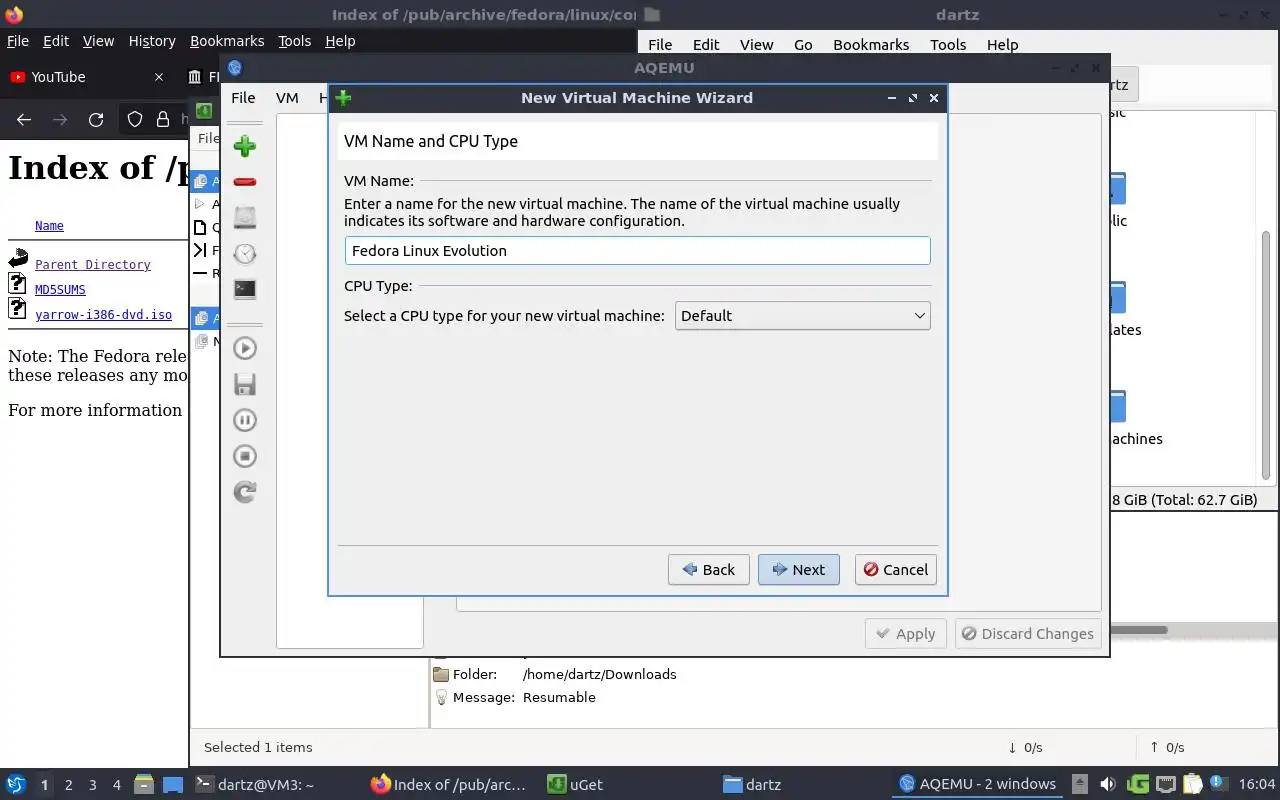Stop the VM with the stop icon

245,456
